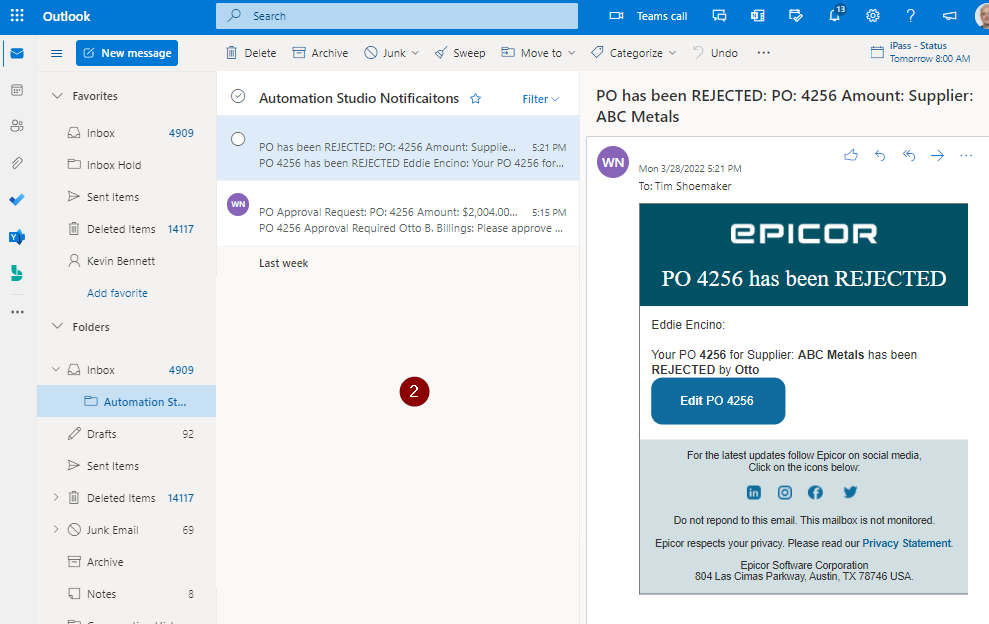This screenshot has height=624, width=989.
Task: Open the Notes folder
Action: point(127,594)
